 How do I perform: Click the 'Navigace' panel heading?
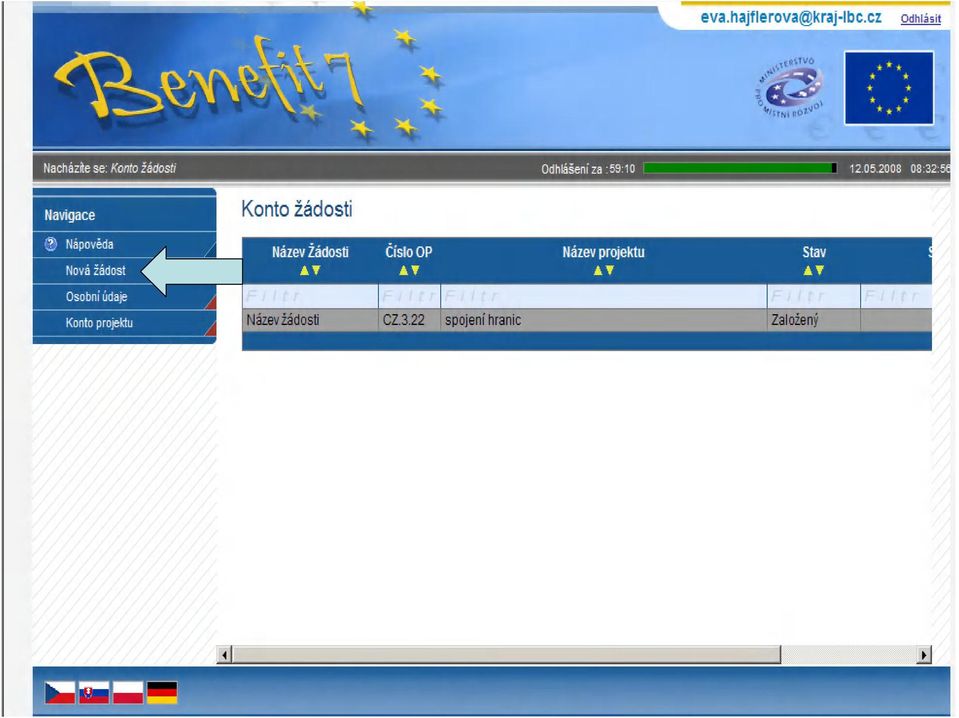(70, 215)
